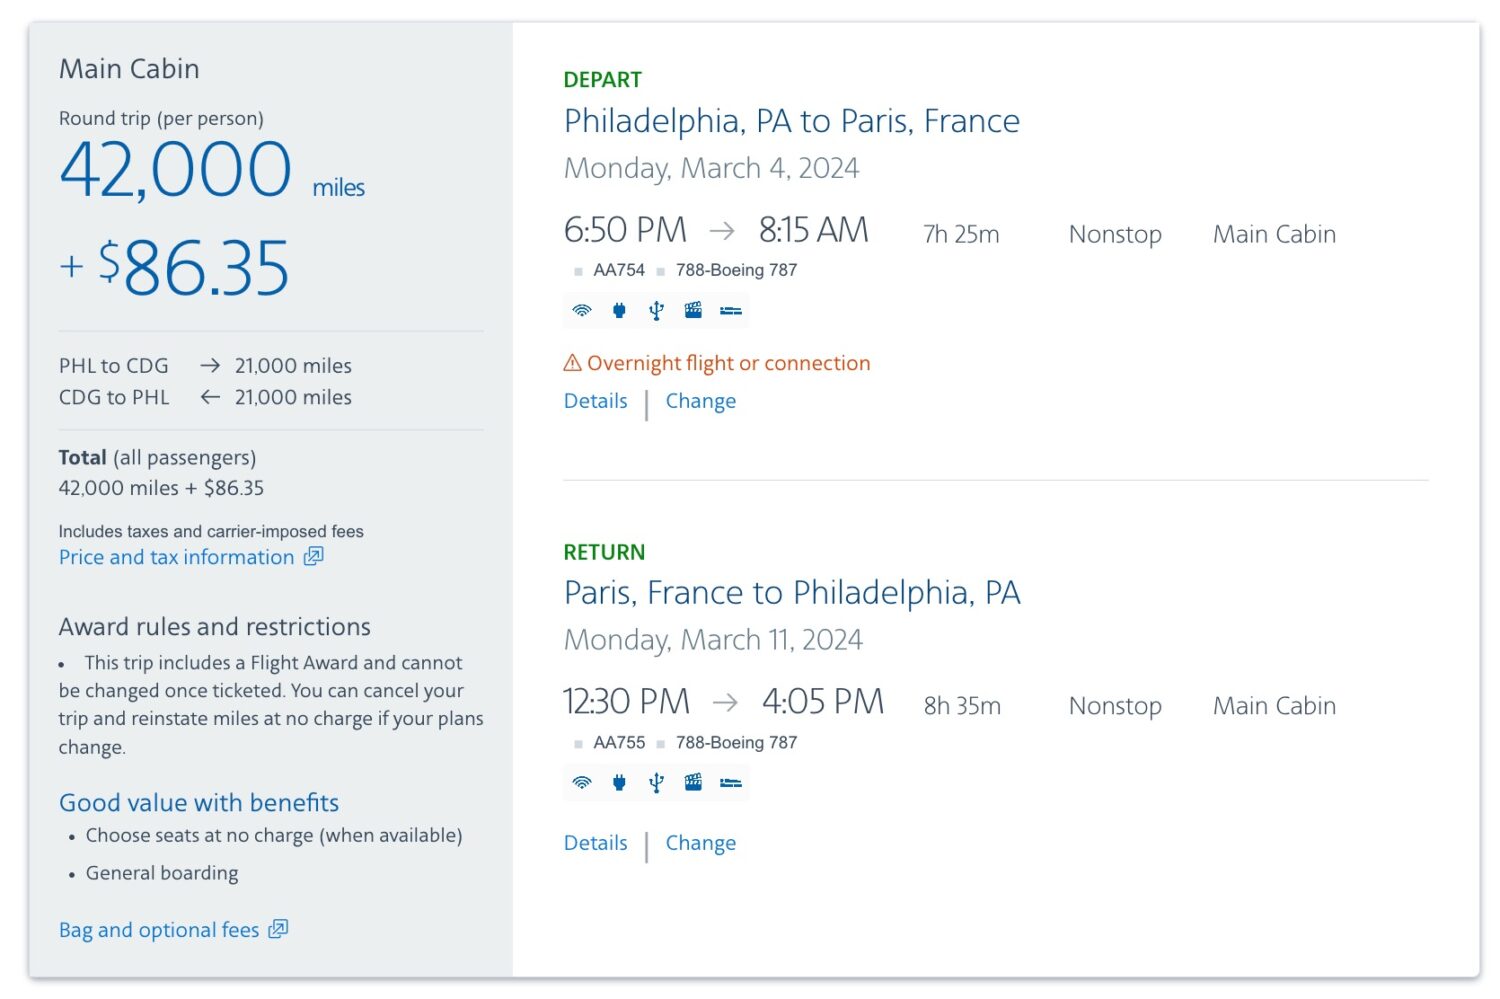Screen dimensions: 1500x999
Task: Click the external link icon on Price and tax information
Action: (x=312, y=556)
